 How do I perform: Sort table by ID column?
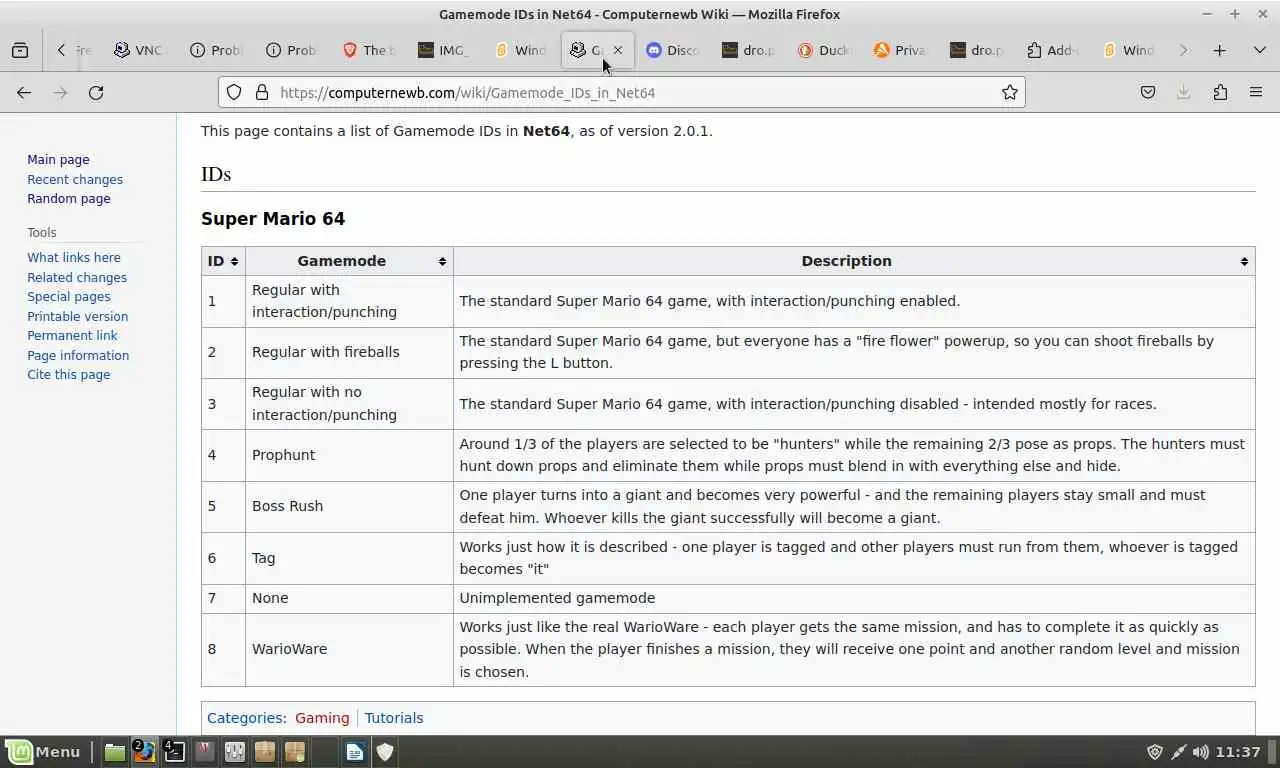[223, 261]
